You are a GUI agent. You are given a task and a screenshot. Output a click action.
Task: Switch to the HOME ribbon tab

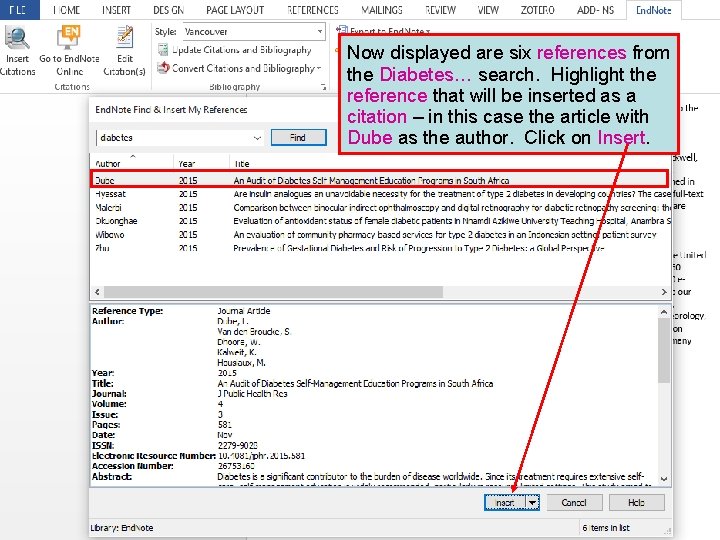pyautogui.click(x=66, y=10)
